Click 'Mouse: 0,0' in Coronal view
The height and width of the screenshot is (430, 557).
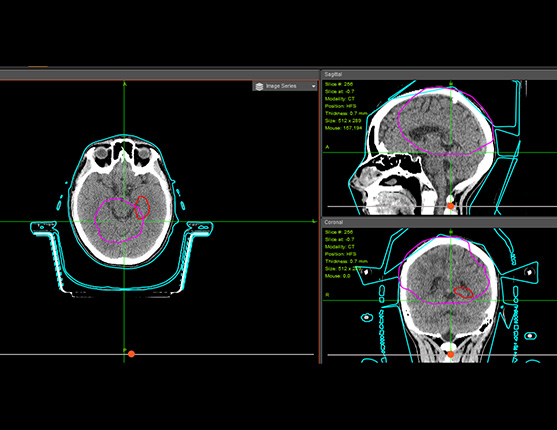pos(337,276)
